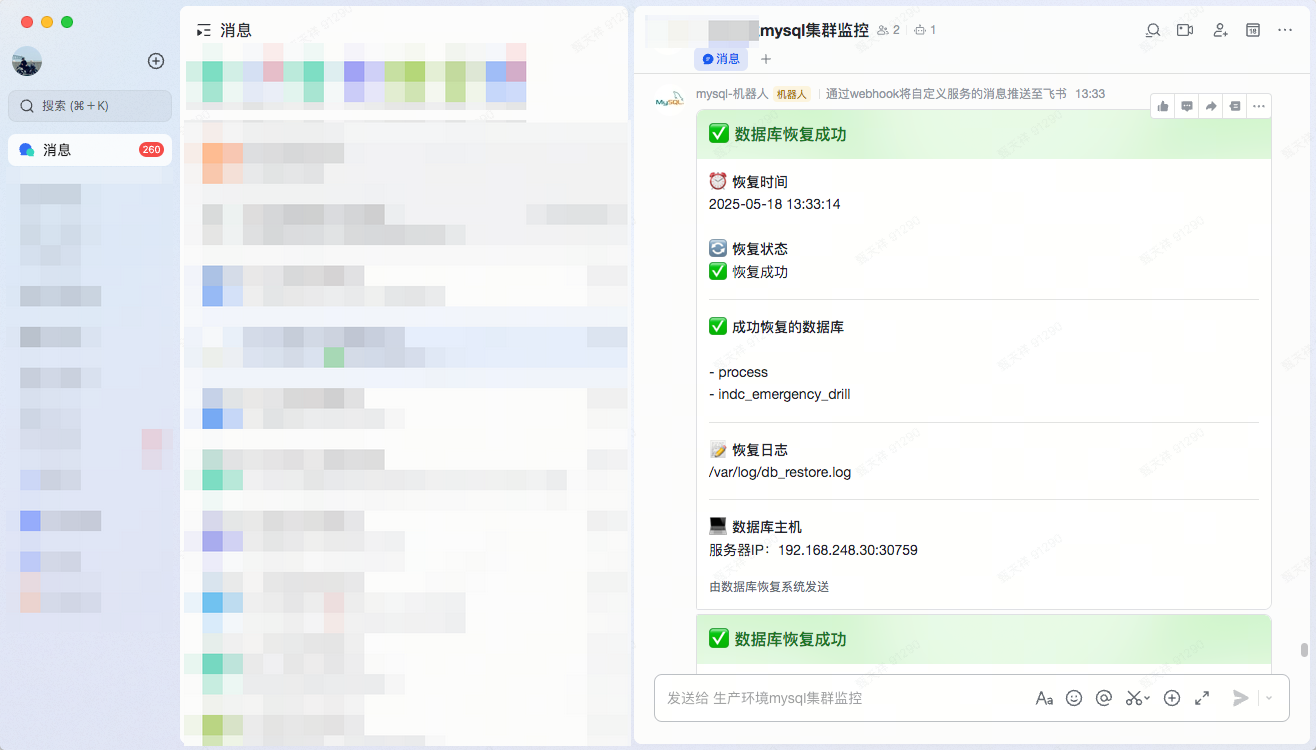Start a video meeting in this group

(1184, 30)
